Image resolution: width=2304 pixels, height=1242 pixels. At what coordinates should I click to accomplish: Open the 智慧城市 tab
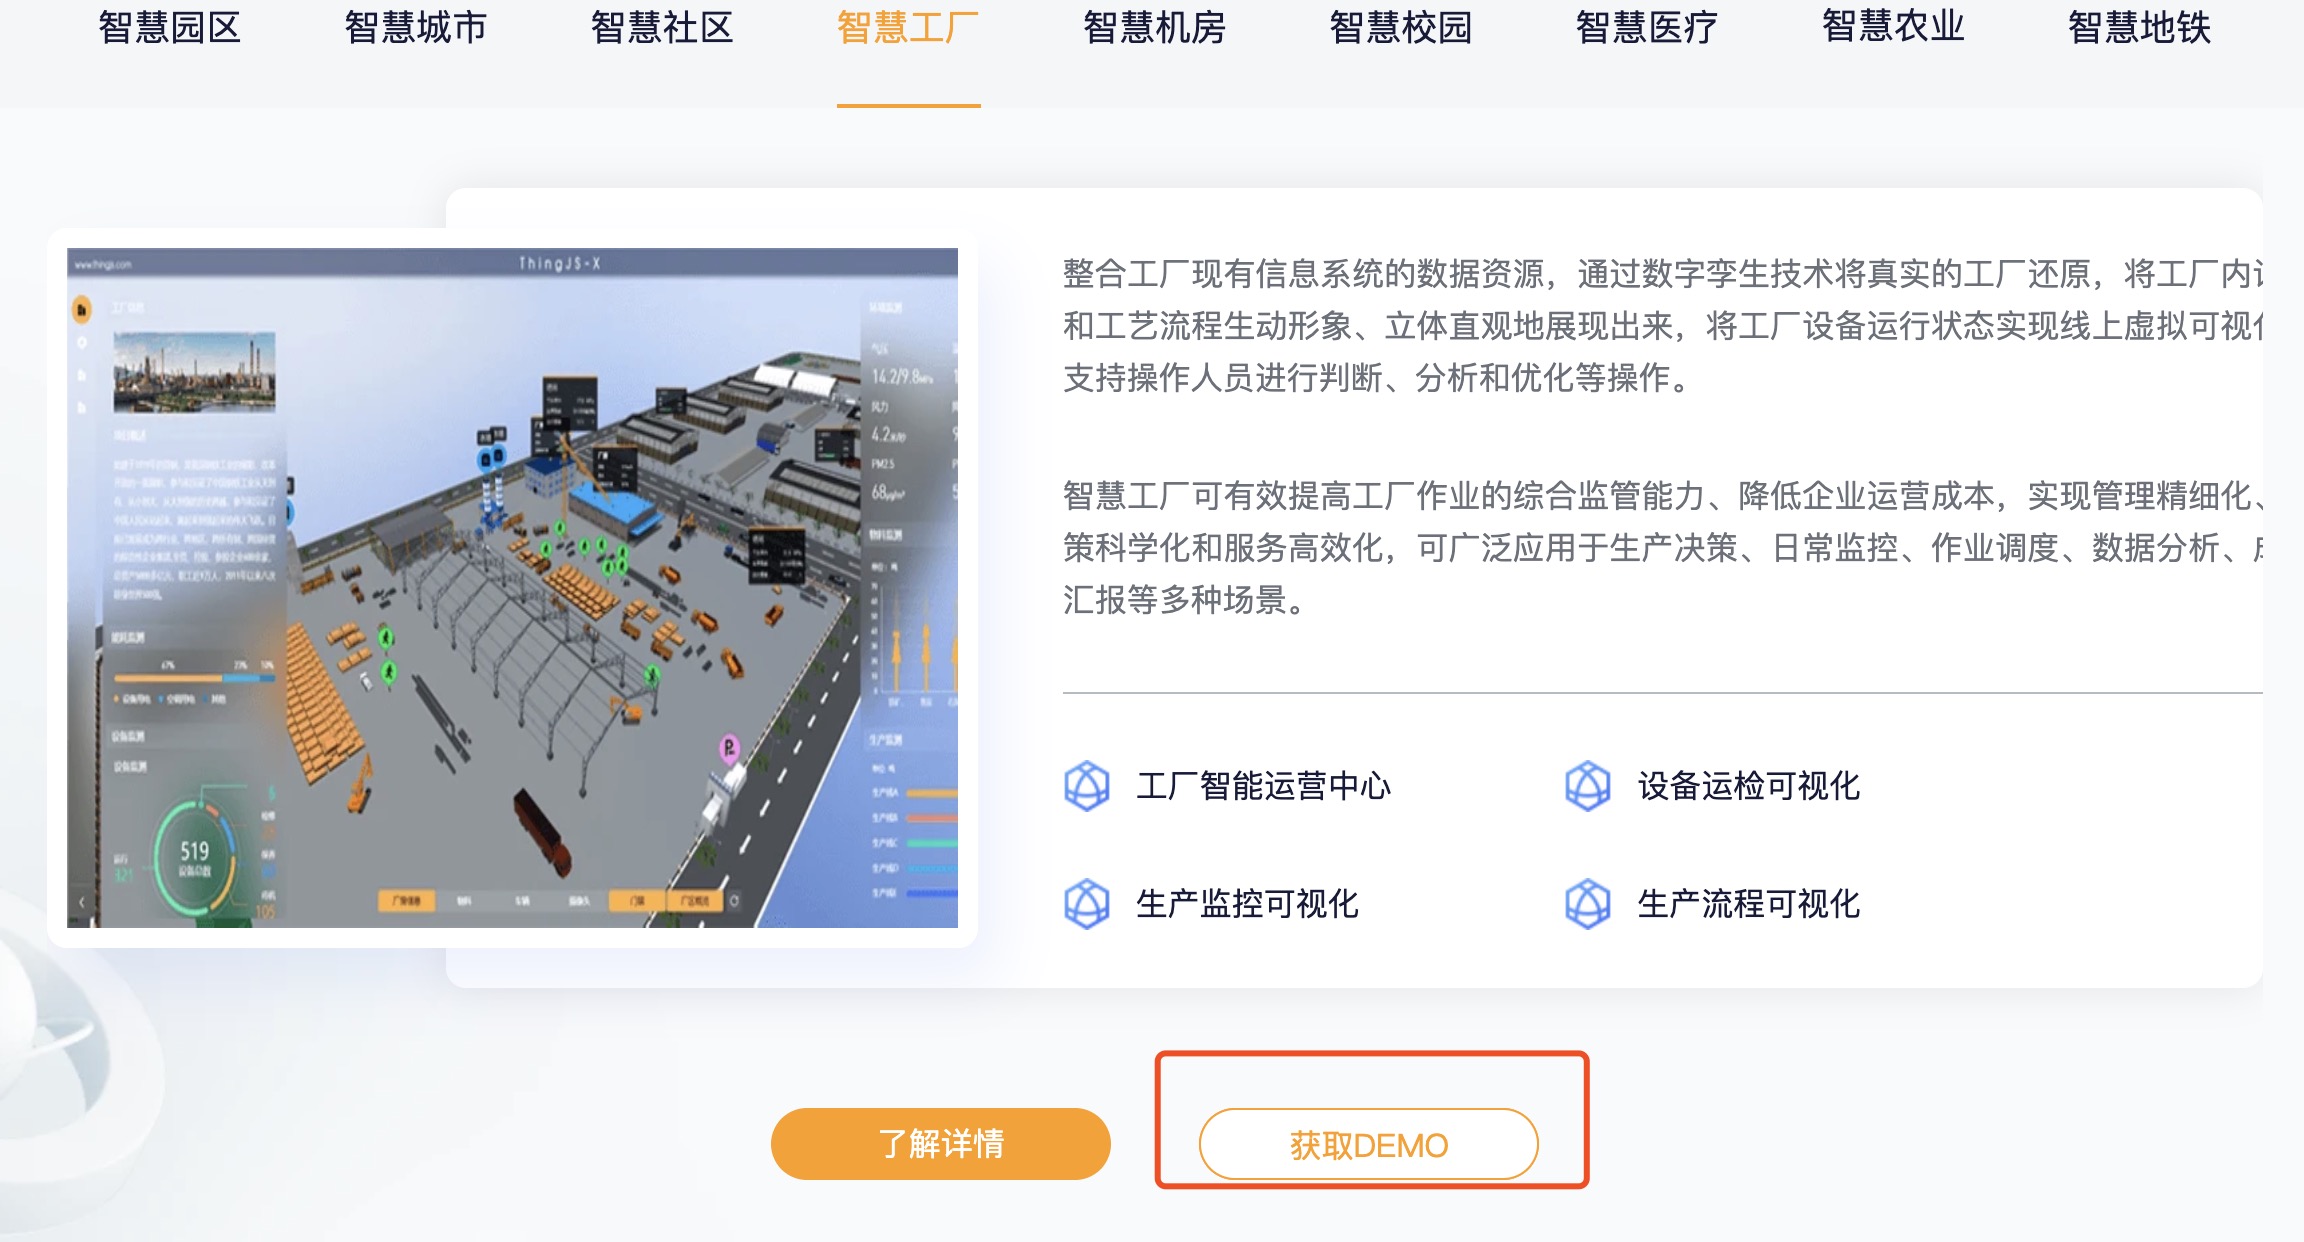click(x=416, y=28)
